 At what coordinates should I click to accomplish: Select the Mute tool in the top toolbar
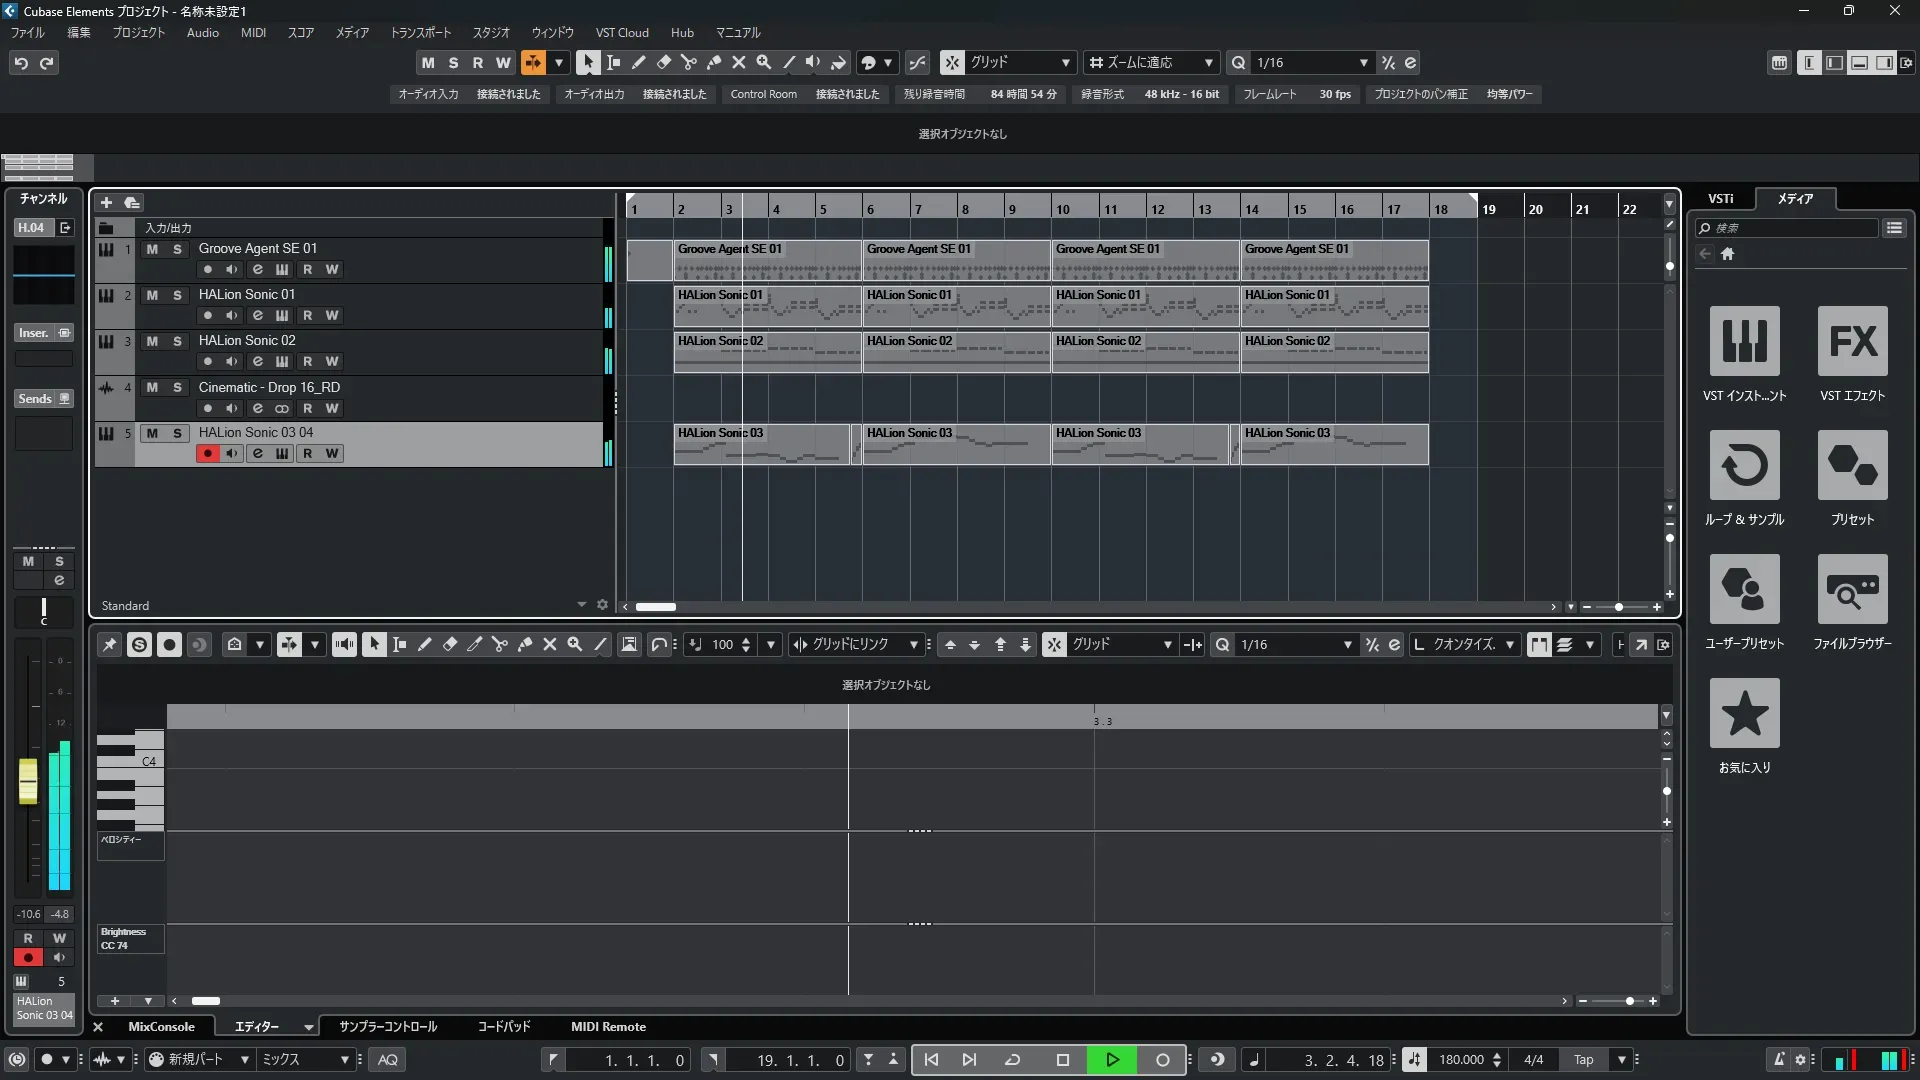point(739,62)
